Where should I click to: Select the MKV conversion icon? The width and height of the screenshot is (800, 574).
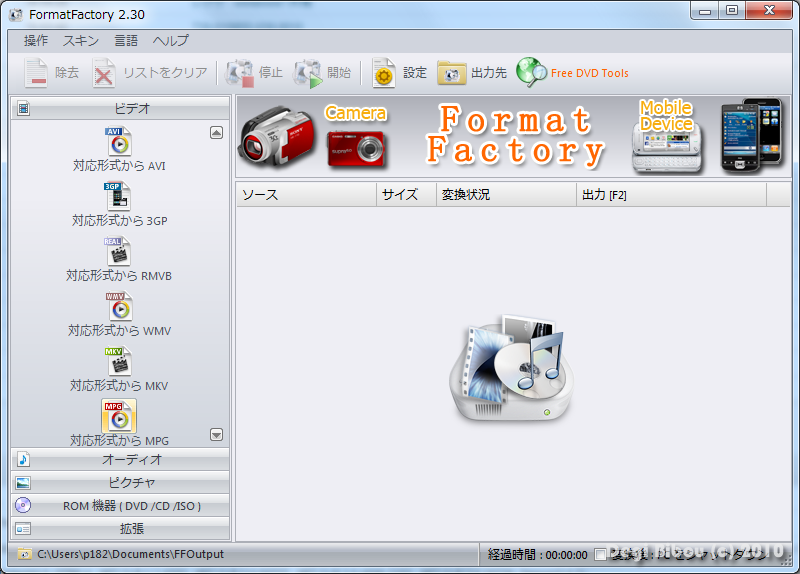point(119,361)
